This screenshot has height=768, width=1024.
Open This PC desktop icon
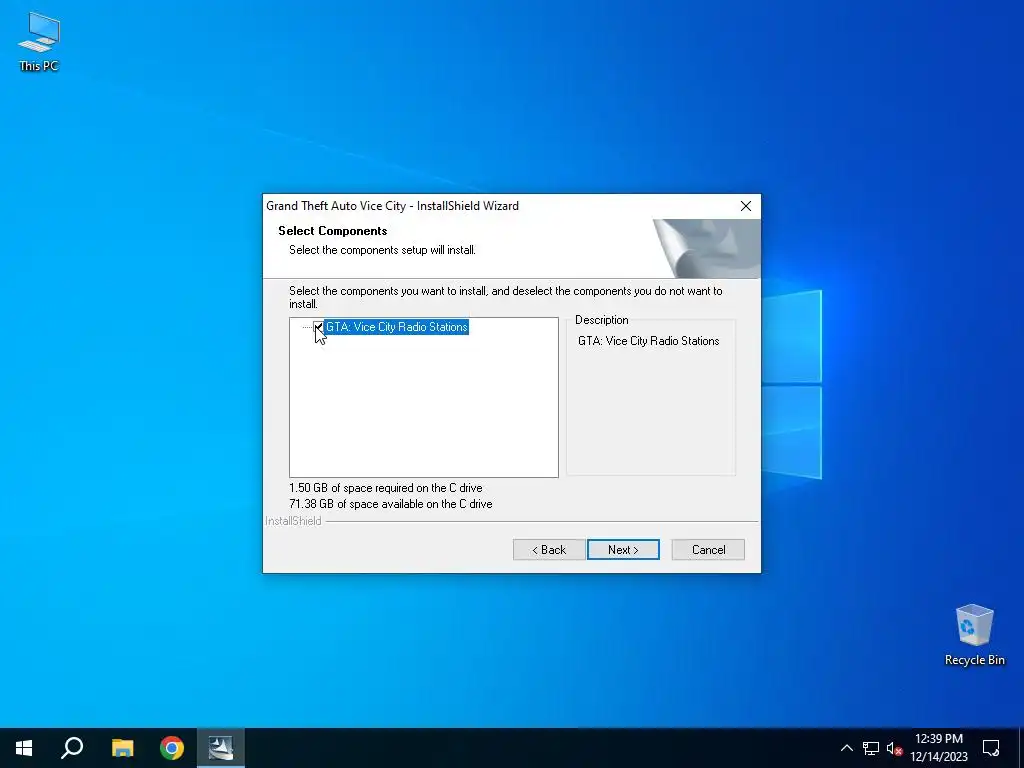tap(39, 42)
